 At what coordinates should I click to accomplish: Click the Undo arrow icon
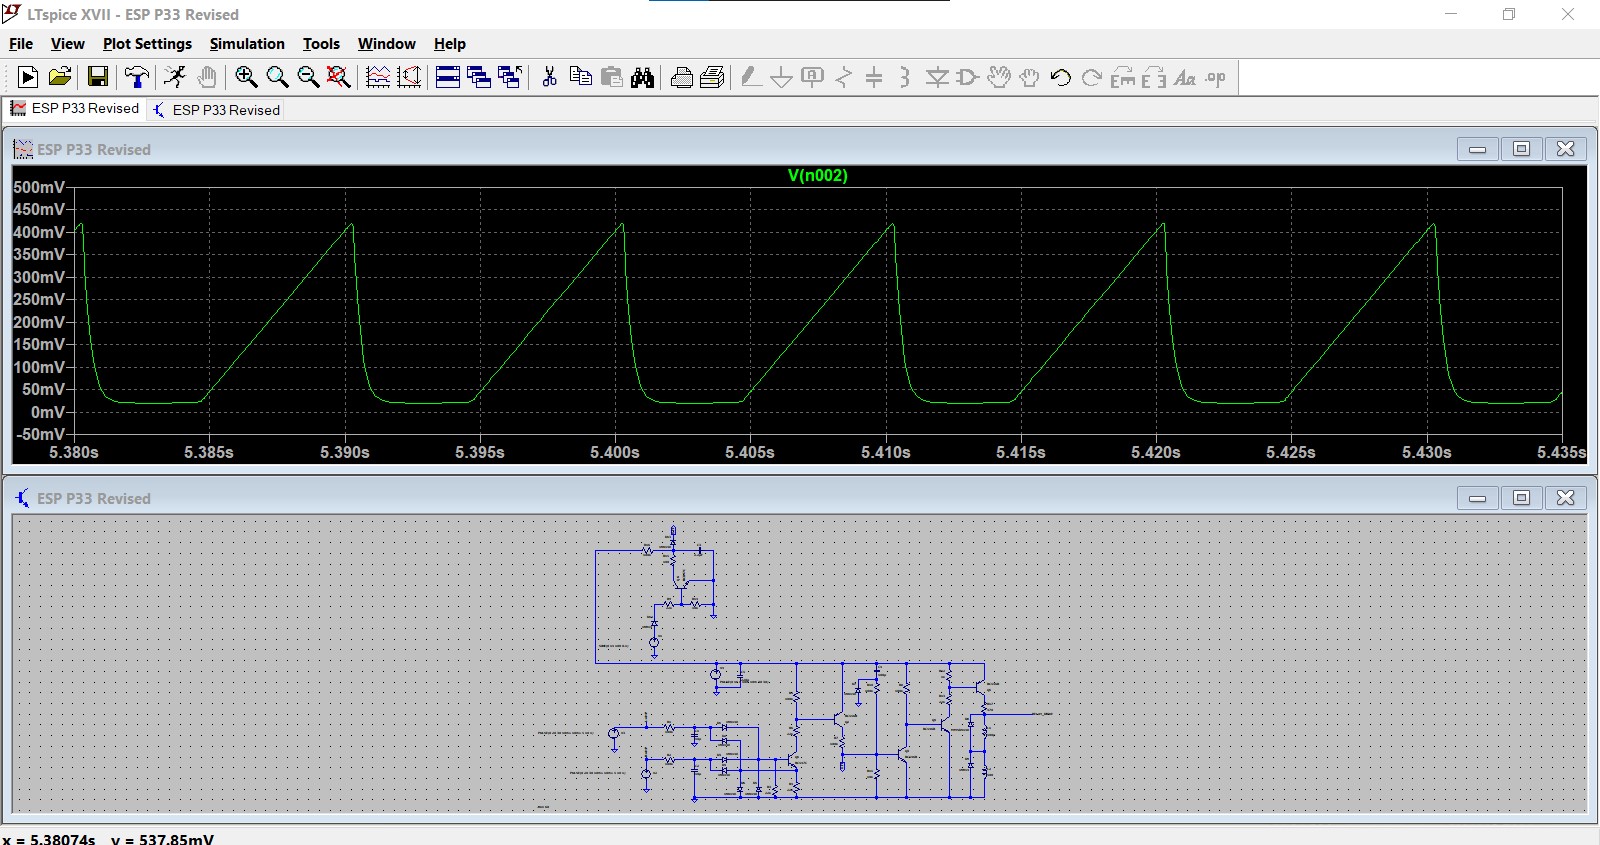click(x=1061, y=77)
